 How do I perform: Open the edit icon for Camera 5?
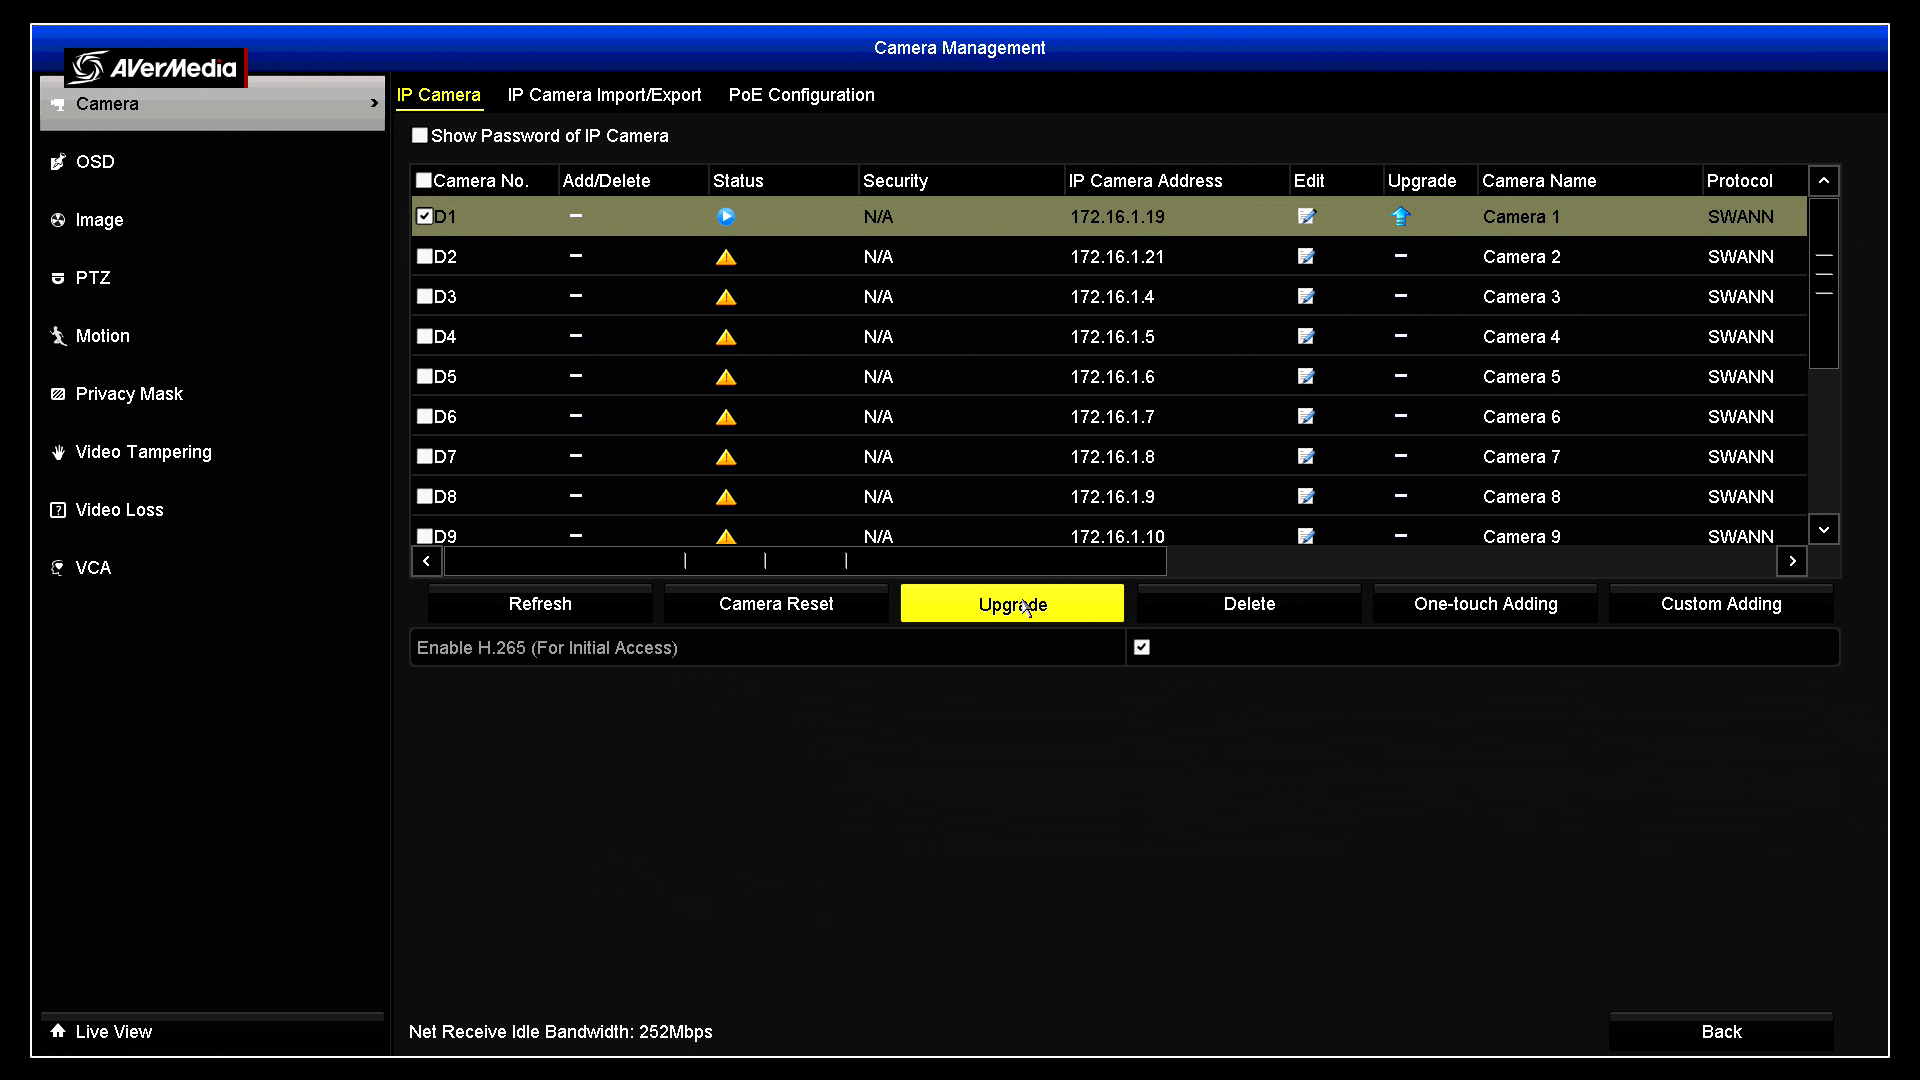1306,376
